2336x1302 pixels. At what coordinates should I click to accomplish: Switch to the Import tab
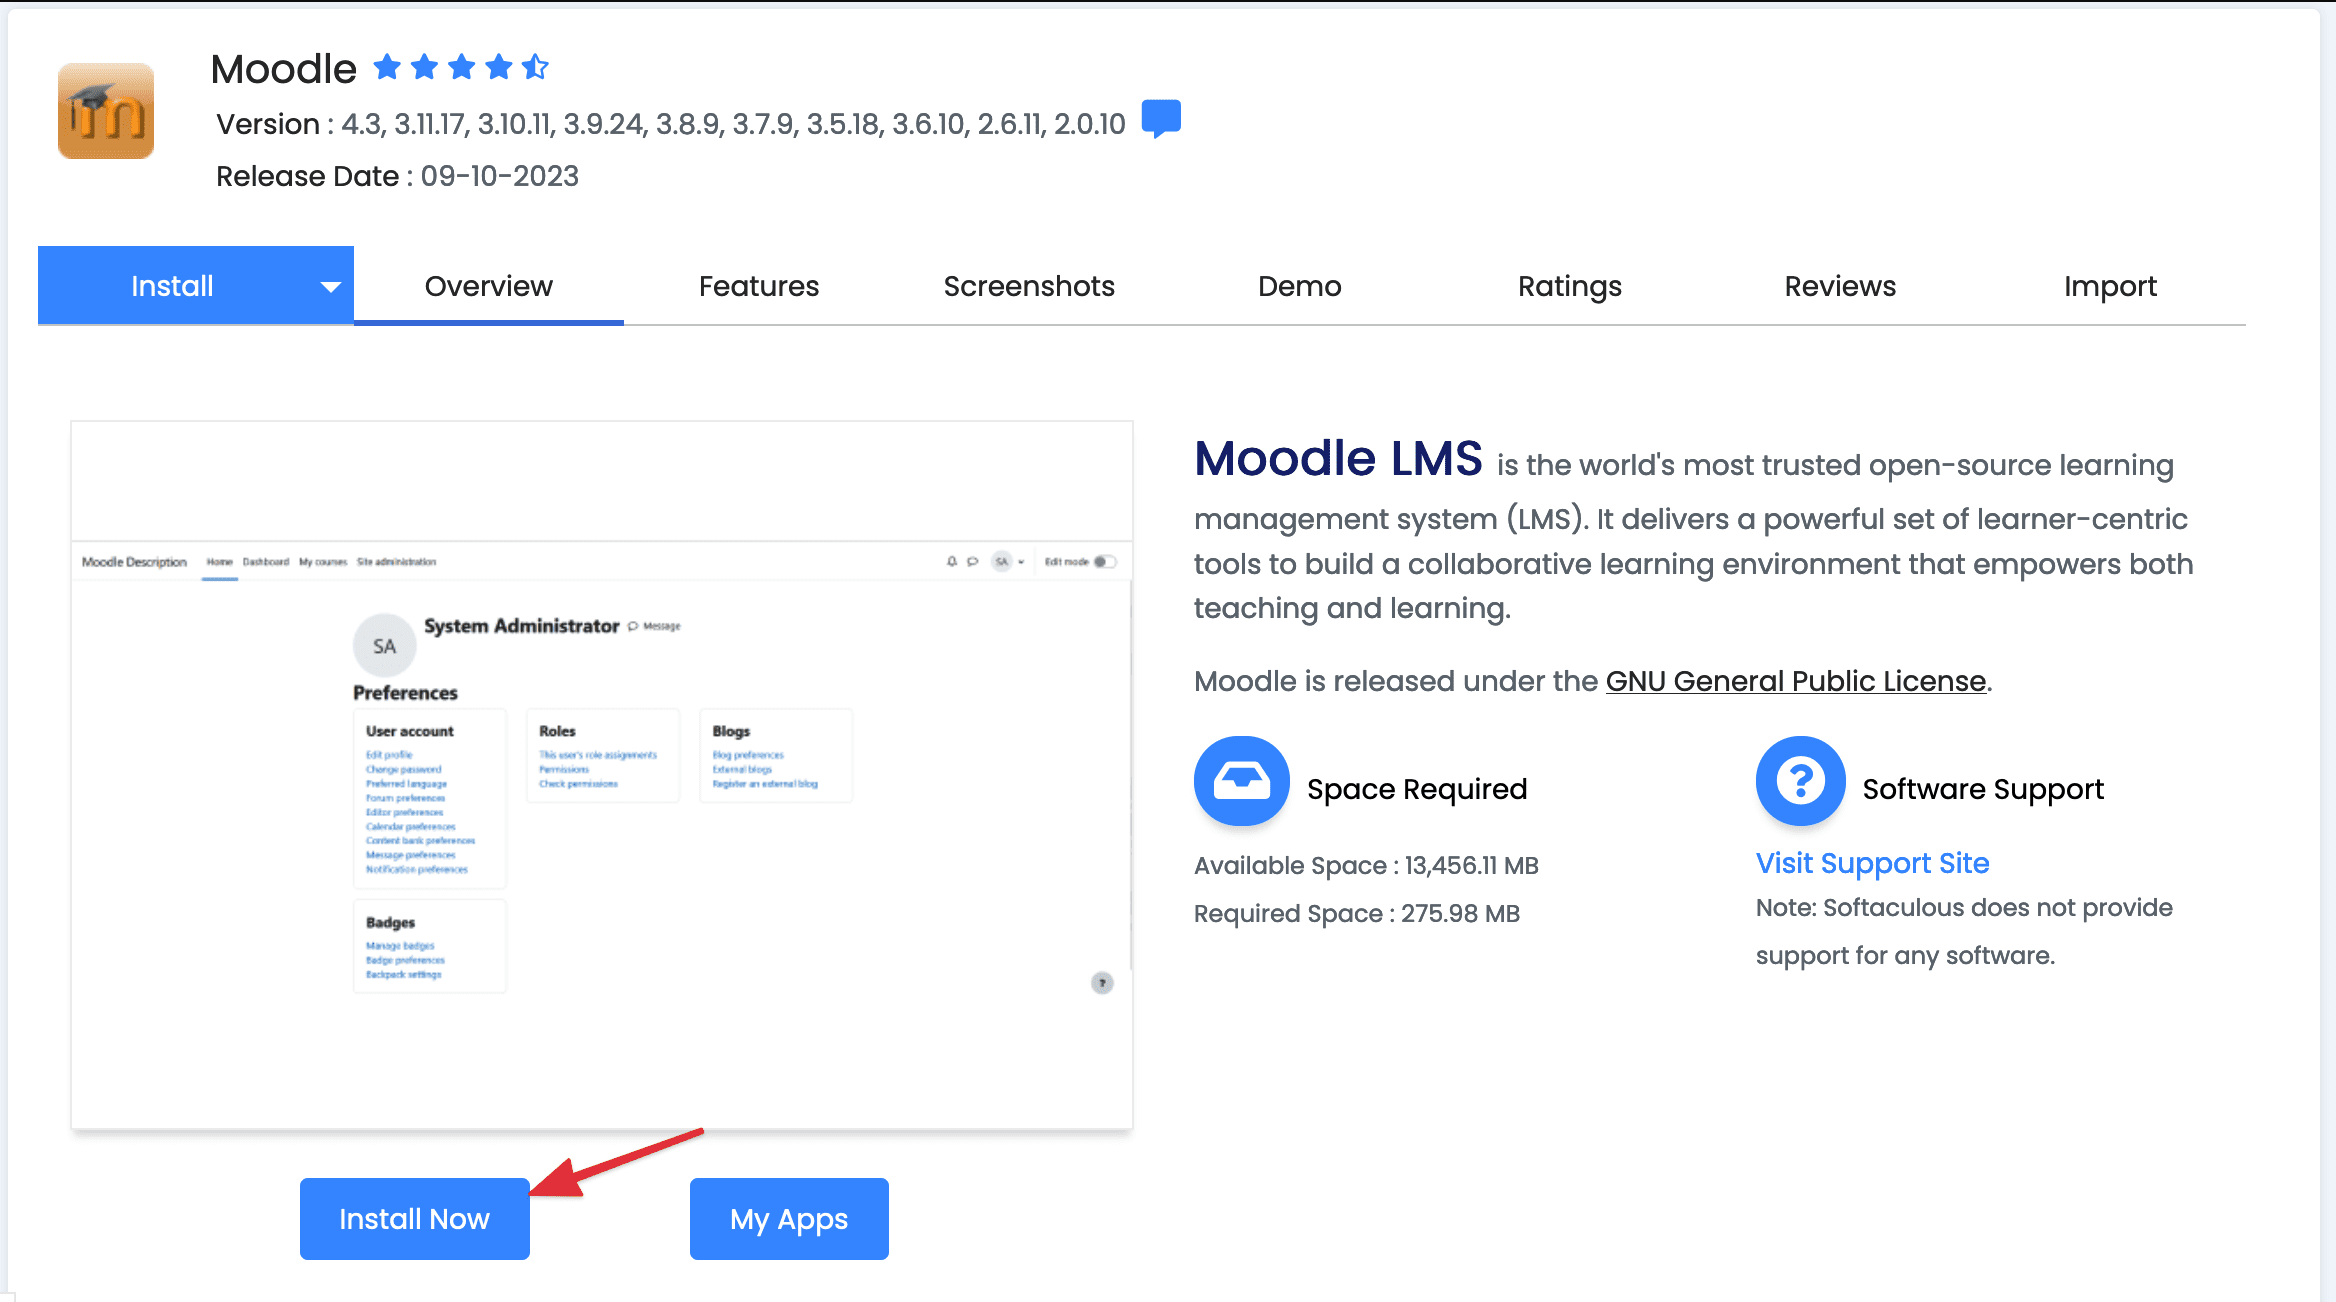(2109, 286)
